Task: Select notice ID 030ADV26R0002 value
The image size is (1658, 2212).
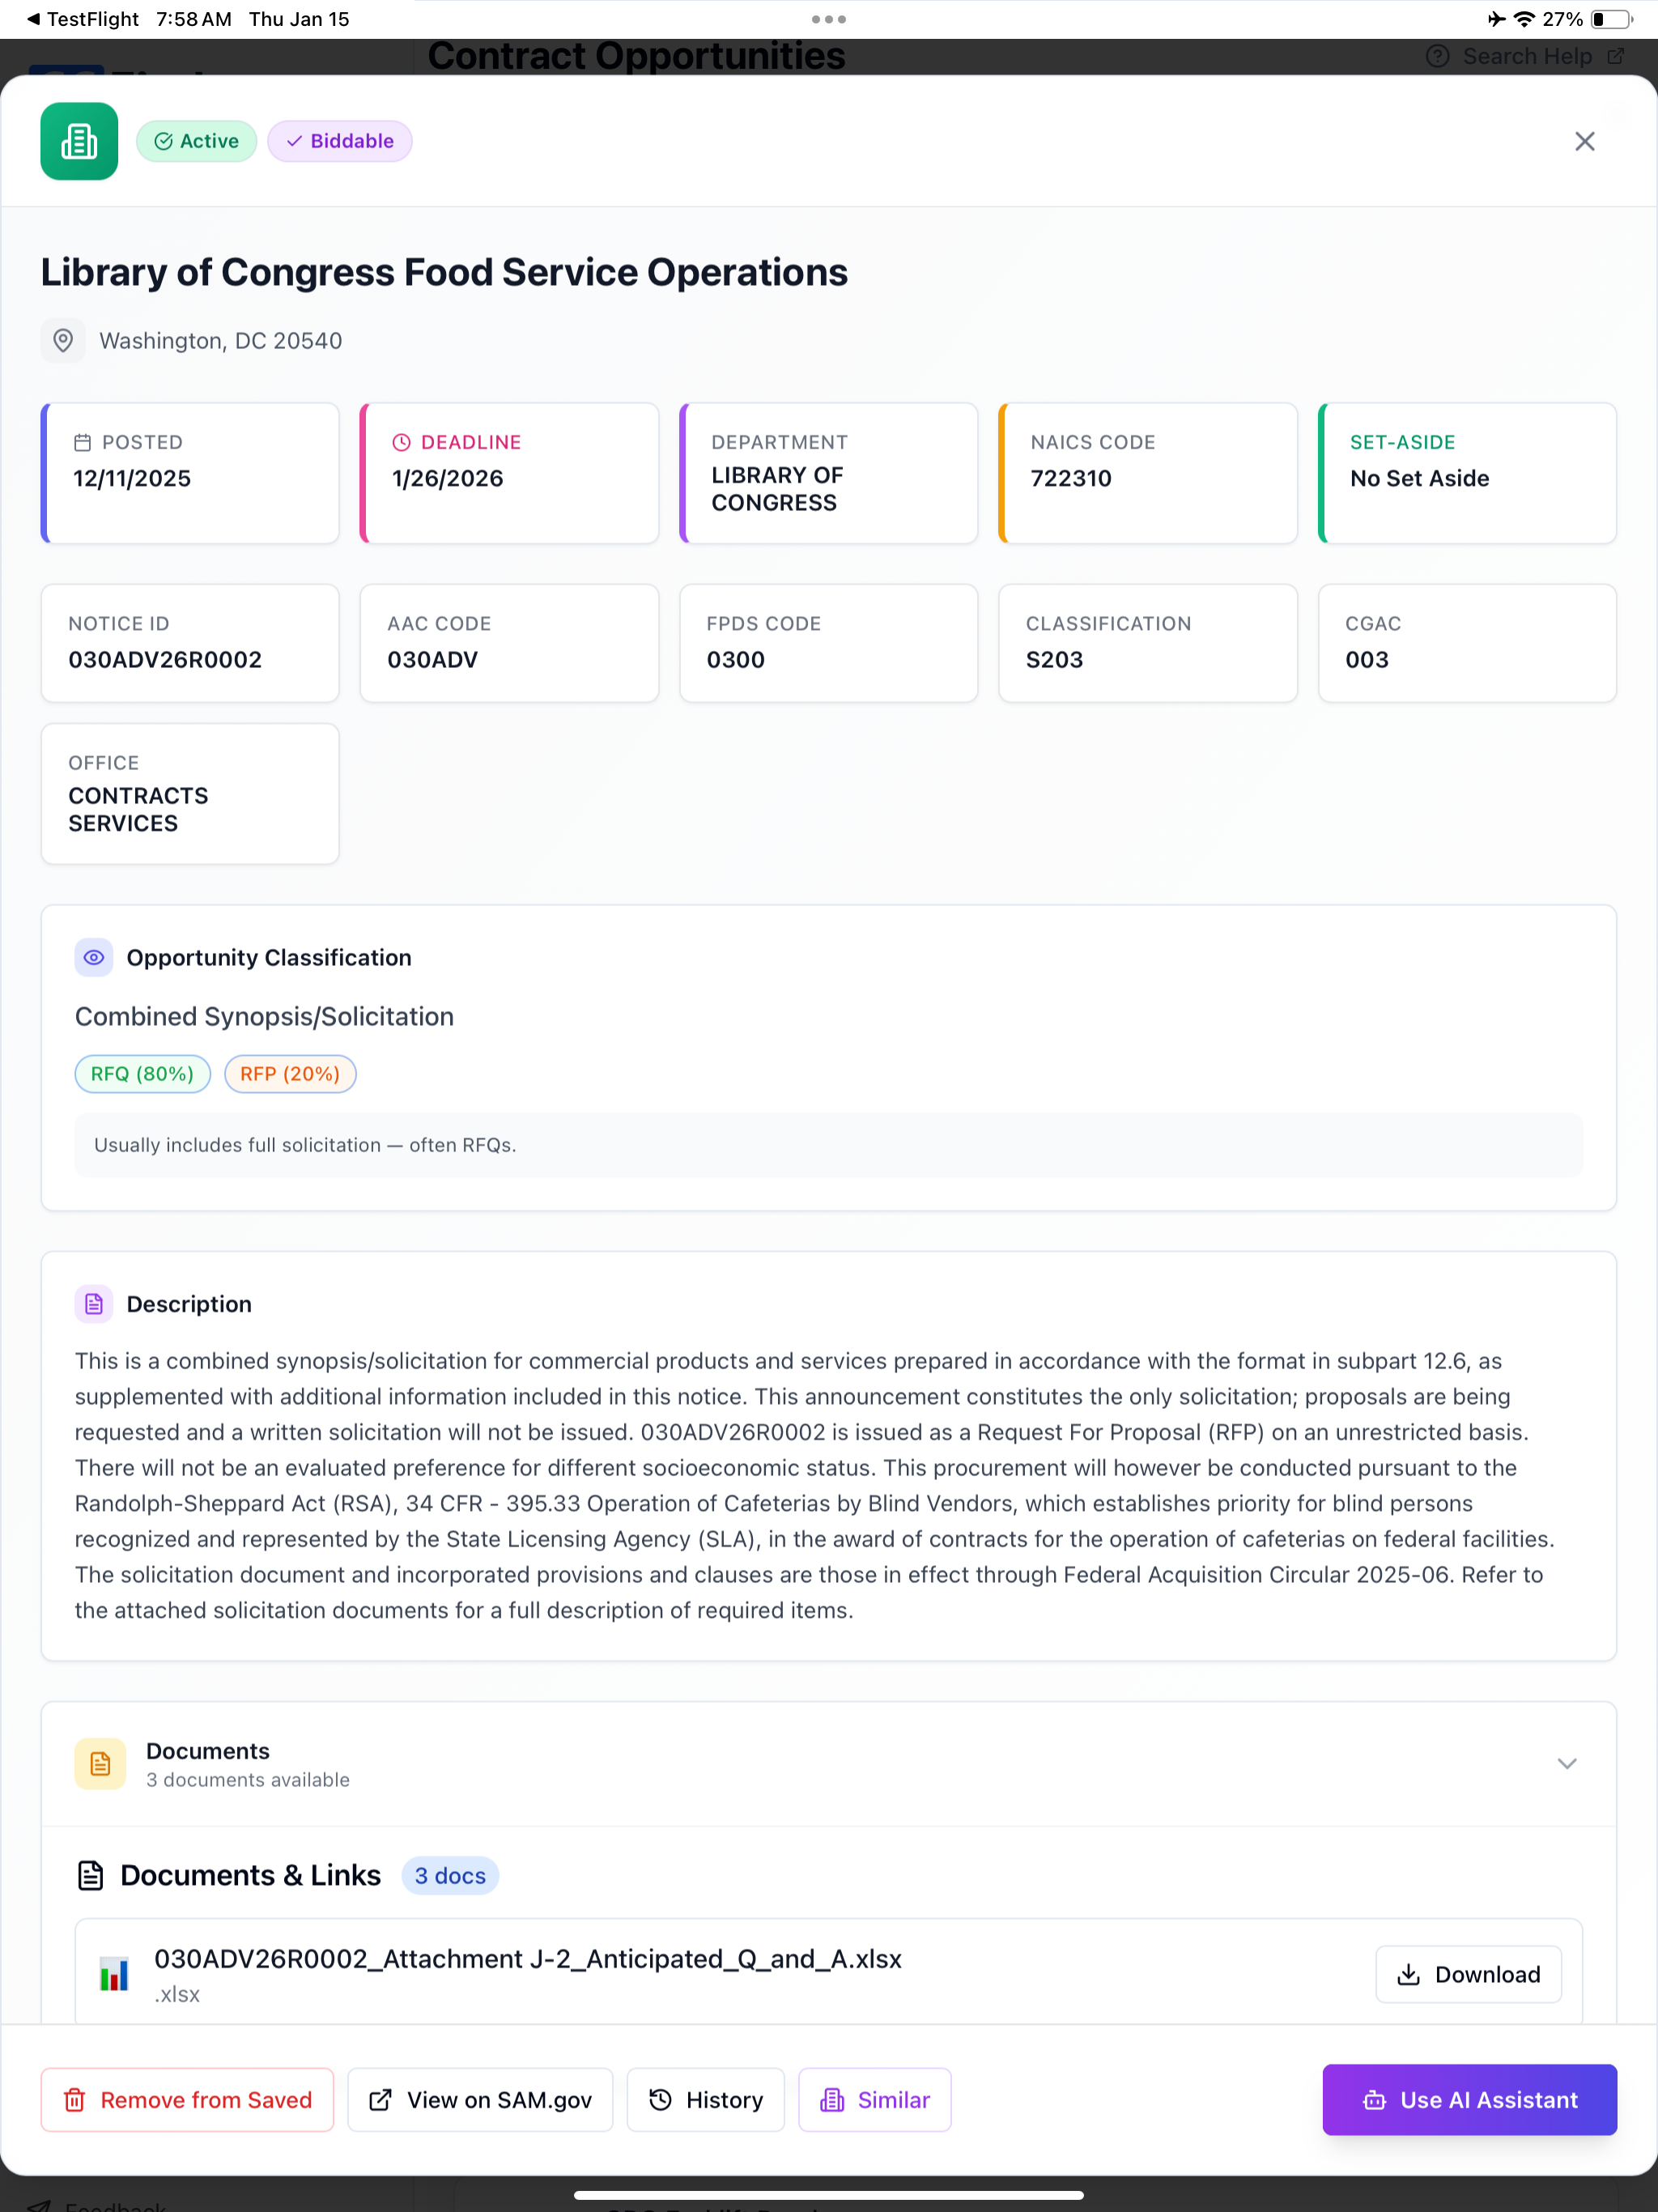Action: (x=165, y=660)
